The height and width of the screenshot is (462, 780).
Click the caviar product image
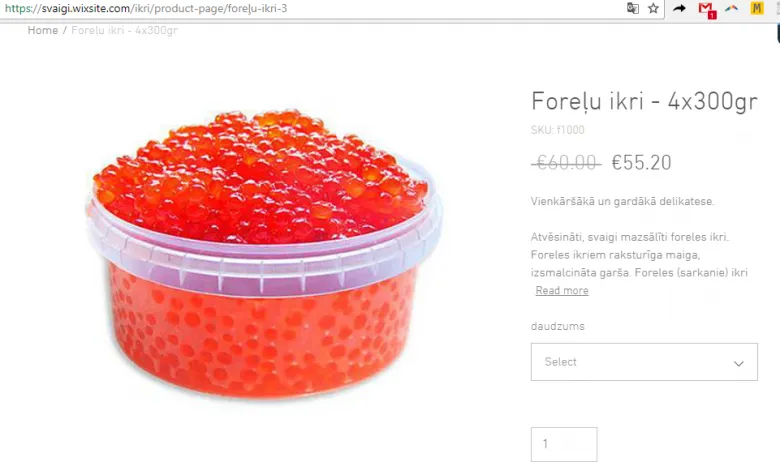[264, 254]
